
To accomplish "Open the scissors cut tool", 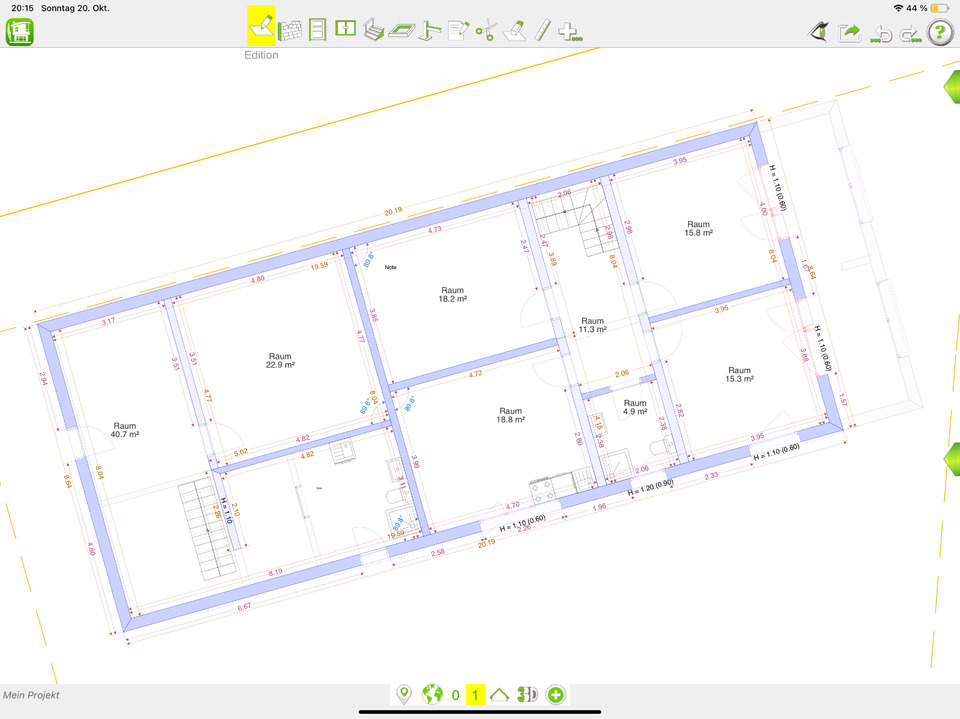I will click(486, 30).
